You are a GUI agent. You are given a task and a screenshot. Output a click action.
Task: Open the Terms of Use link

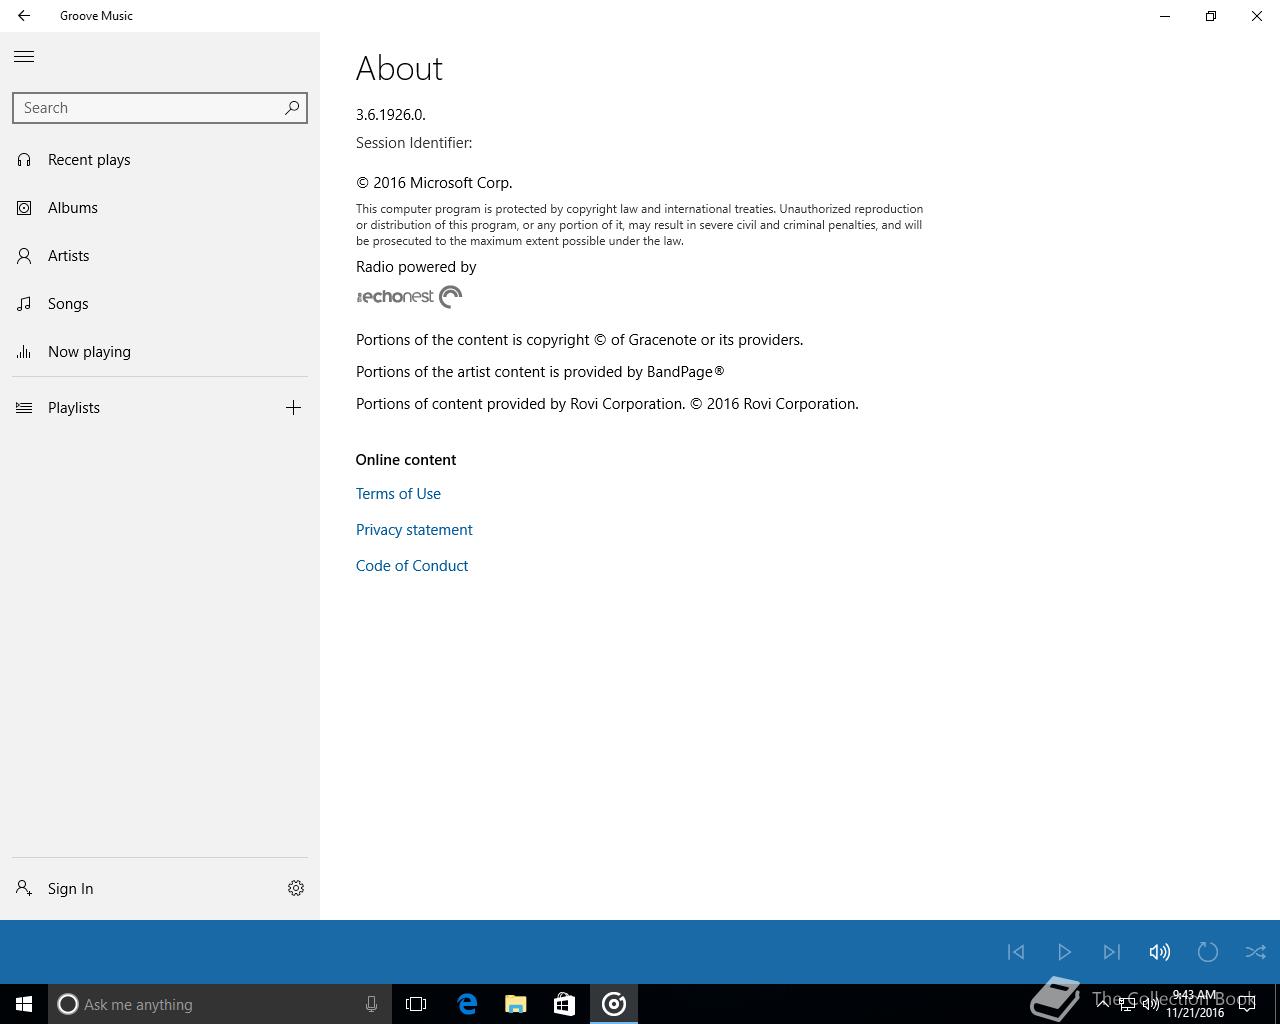[397, 493]
